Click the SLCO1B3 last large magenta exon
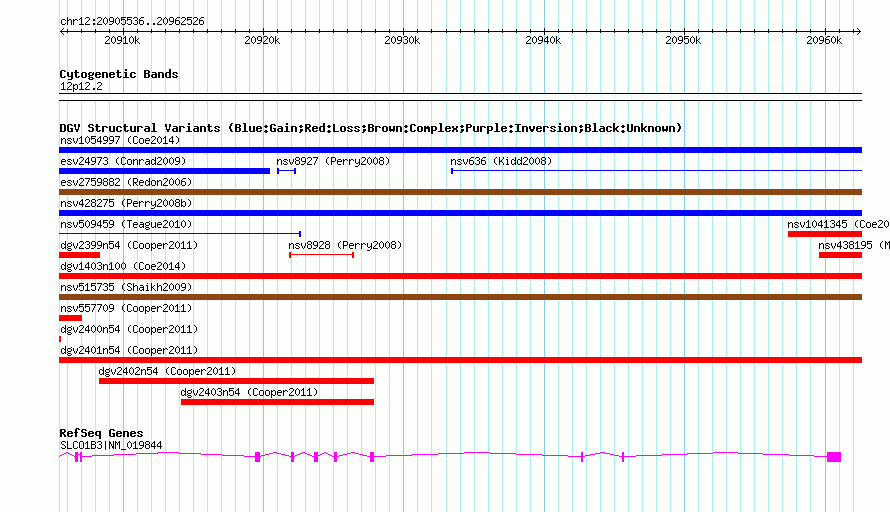 [834, 457]
